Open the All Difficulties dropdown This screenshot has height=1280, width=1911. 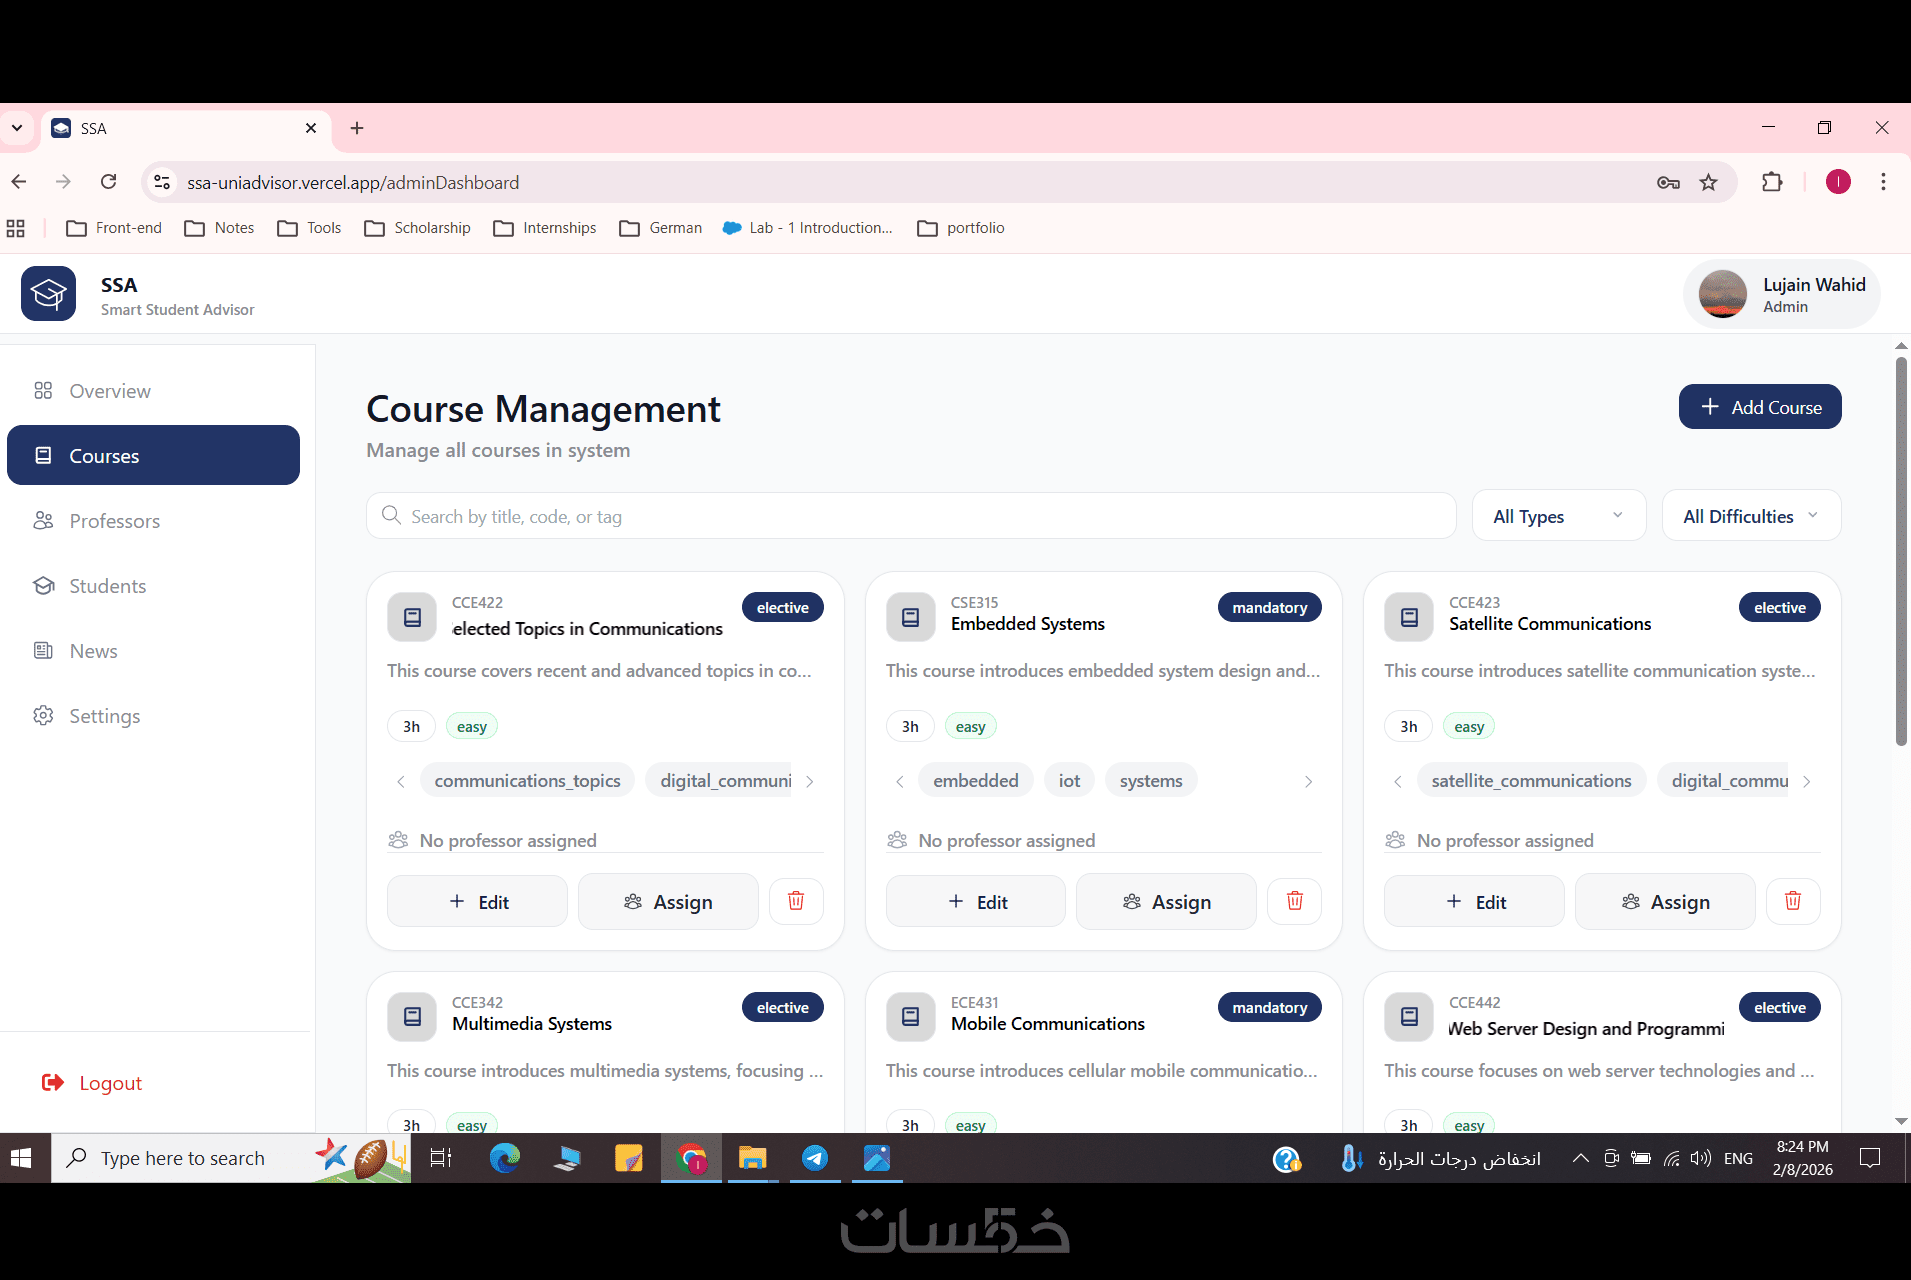1751,516
